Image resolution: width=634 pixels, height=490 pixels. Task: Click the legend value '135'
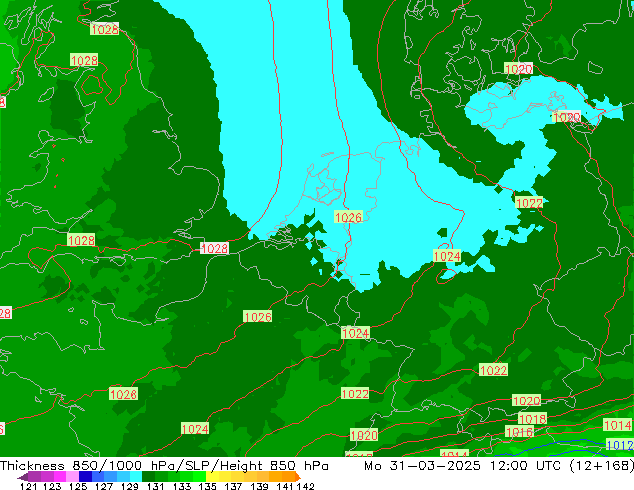[x=207, y=486]
